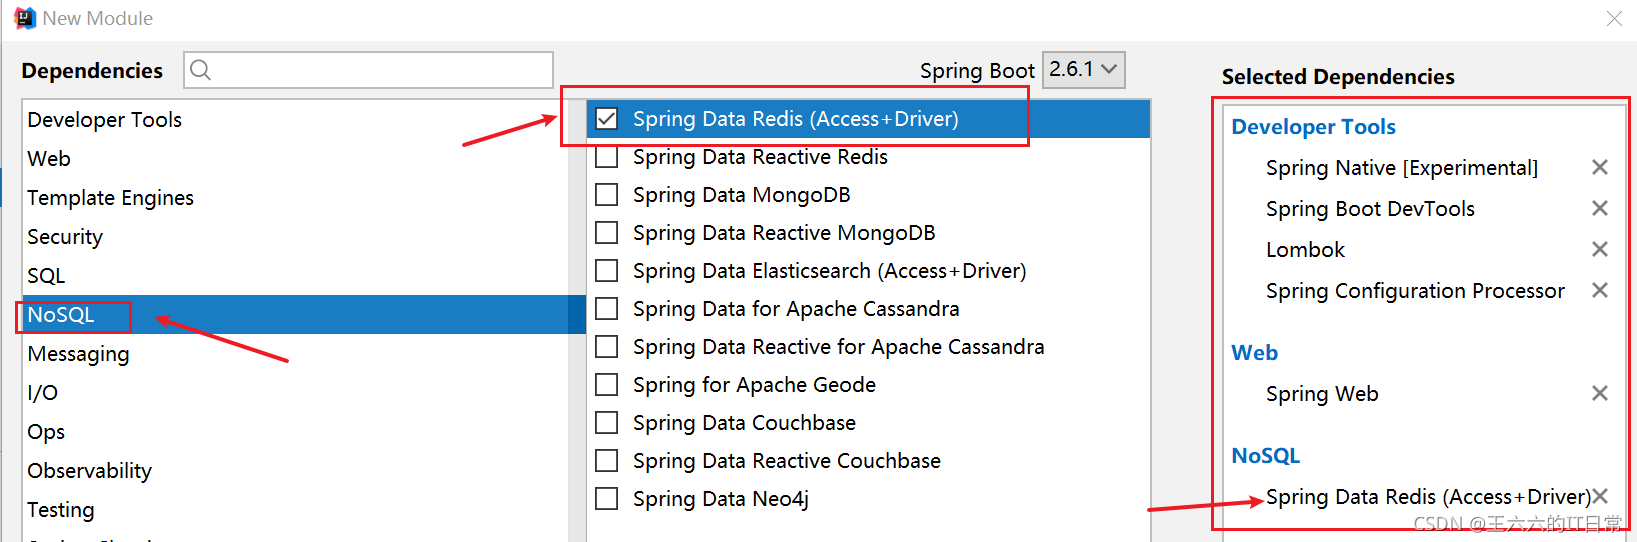
Task: Select Web category in list
Action: coord(296,159)
